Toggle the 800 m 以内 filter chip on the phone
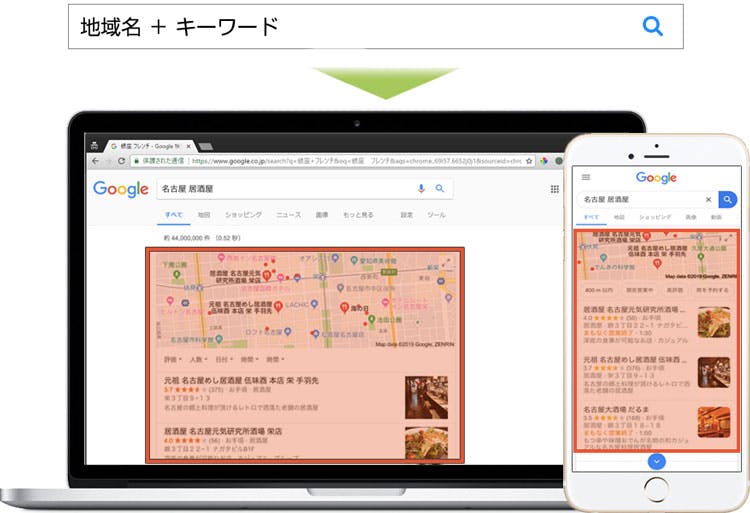The height and width of the screenshot is (513, 750). [x=599, y=290]
